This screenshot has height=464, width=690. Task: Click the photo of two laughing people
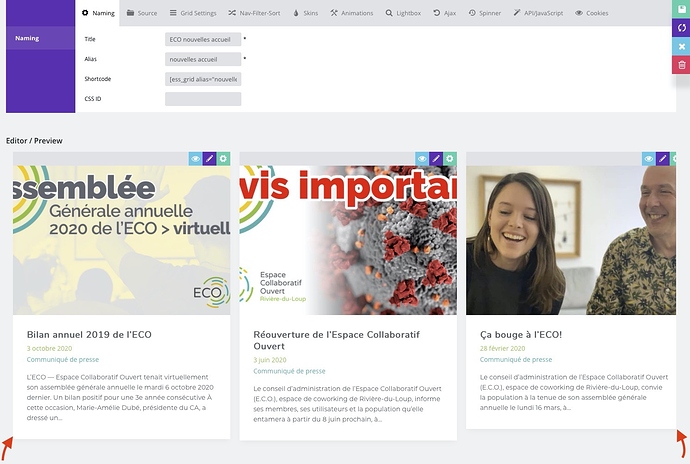(x=571, y=240)
